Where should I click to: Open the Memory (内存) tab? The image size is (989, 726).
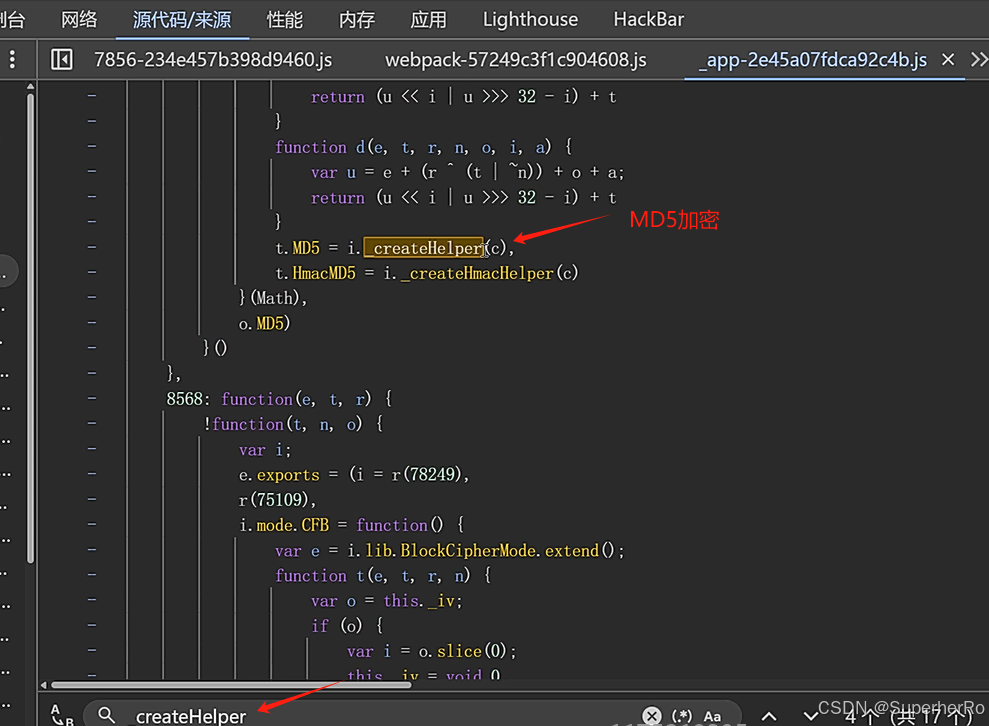pyautogui.click(x=356, y=20)
